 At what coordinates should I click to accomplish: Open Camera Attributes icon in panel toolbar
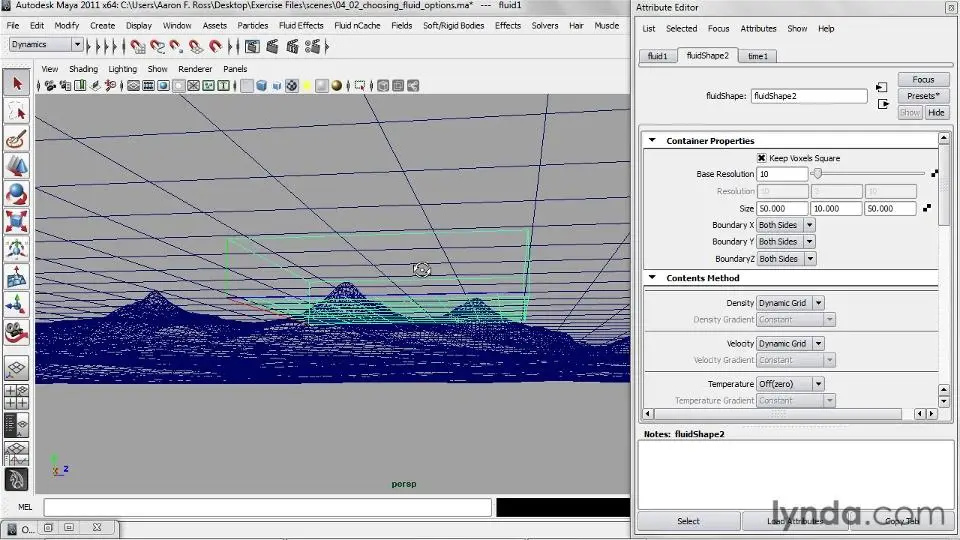pyautogui.click(x=65, y=86)
